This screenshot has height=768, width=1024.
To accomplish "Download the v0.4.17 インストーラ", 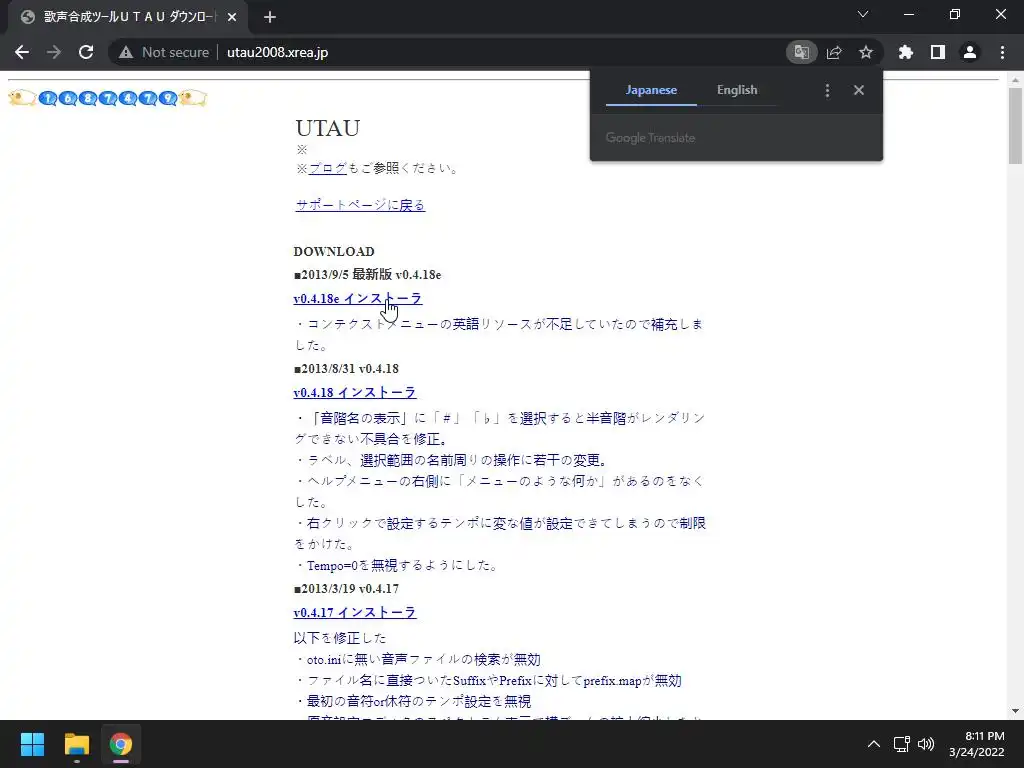I will [355, 613].
